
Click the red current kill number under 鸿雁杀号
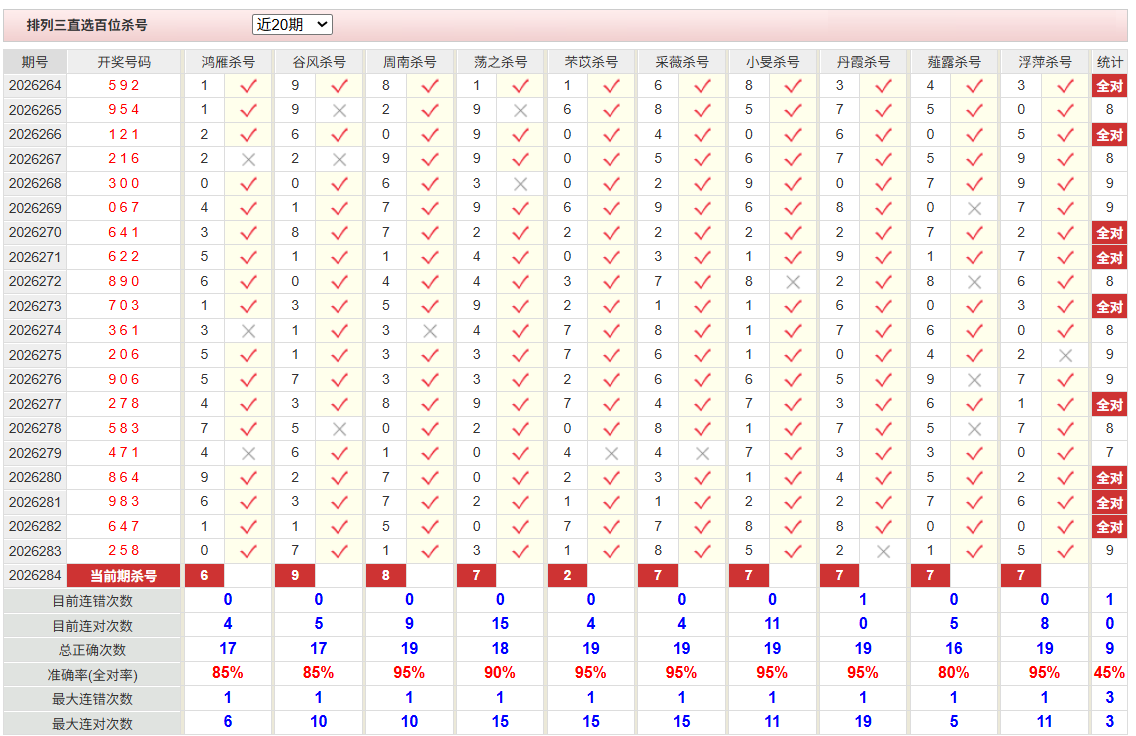204,575
